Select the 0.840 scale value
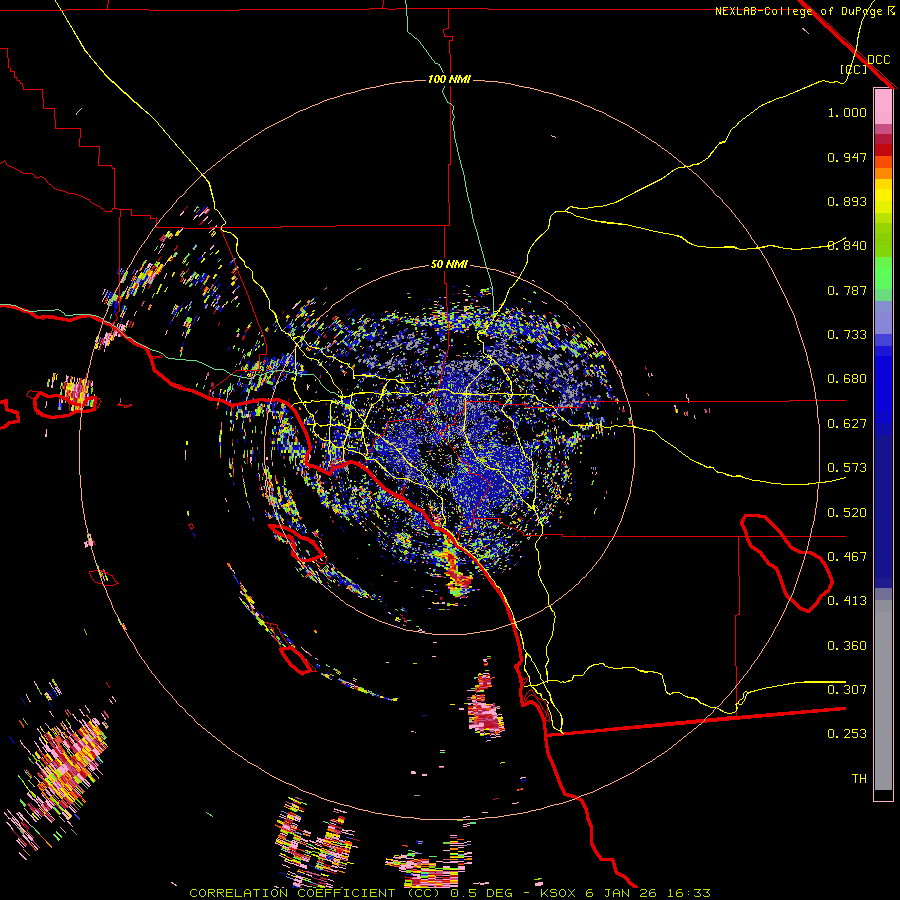 847,246
